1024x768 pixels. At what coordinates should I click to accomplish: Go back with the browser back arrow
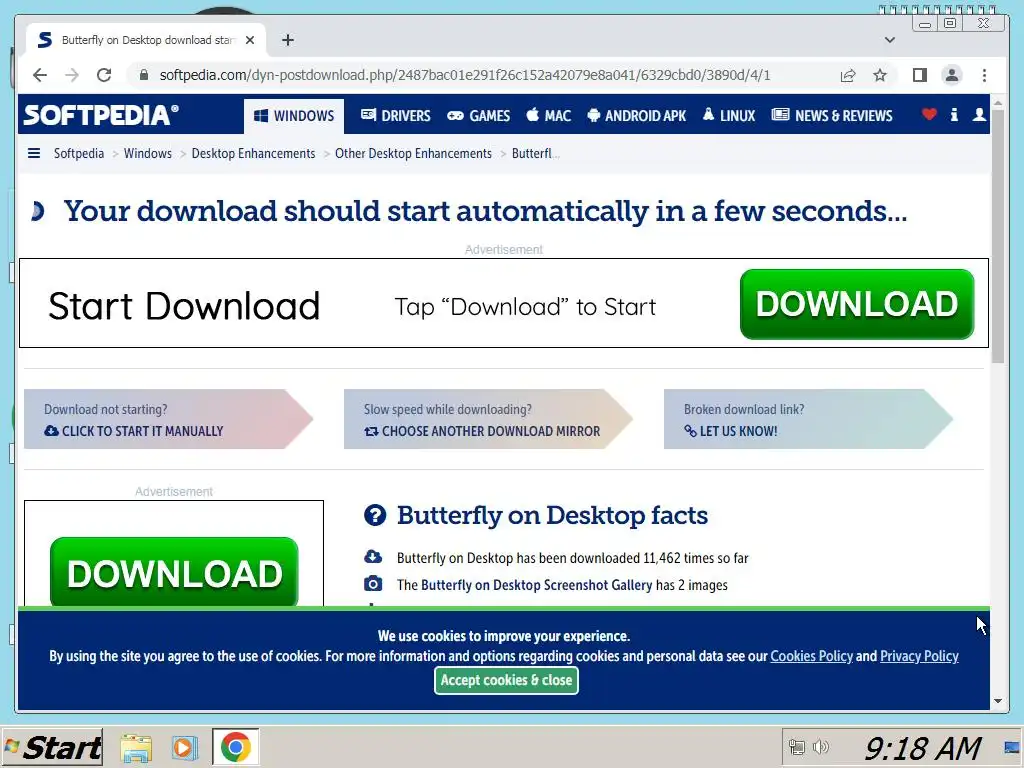[x=40, y=75]
